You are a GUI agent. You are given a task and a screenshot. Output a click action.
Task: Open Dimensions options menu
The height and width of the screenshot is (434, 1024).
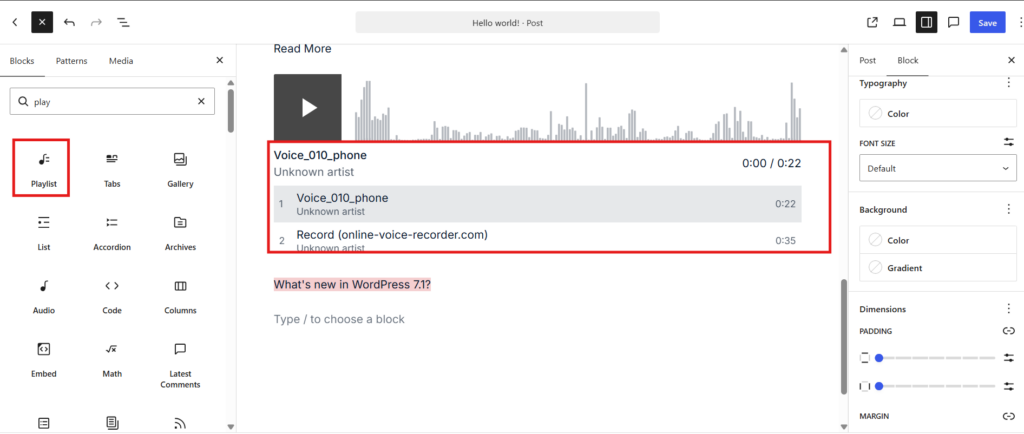click(x=1008, y=309)
